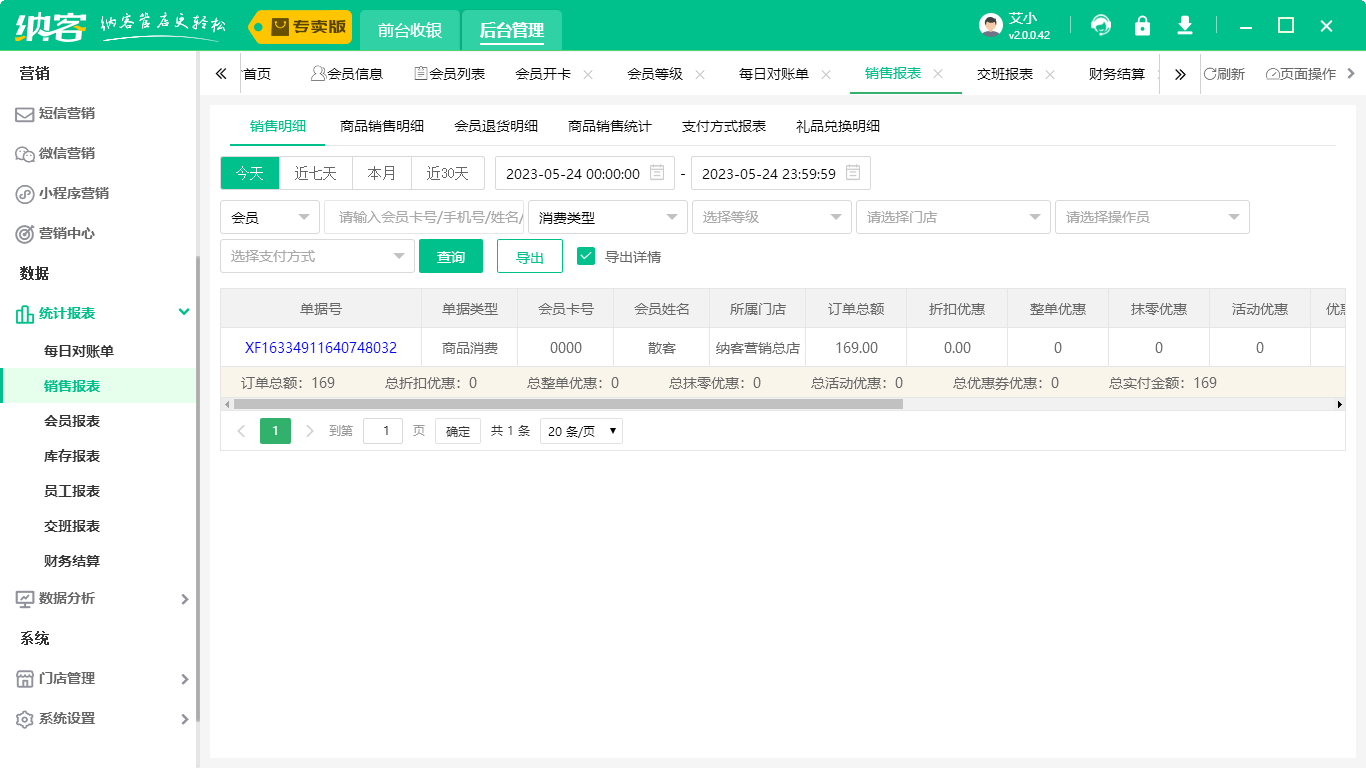The width and height of the screenshot is (1366, 768).
Task: Click page number 1 button
Action: pyautogui.click(x=275, y=431)
